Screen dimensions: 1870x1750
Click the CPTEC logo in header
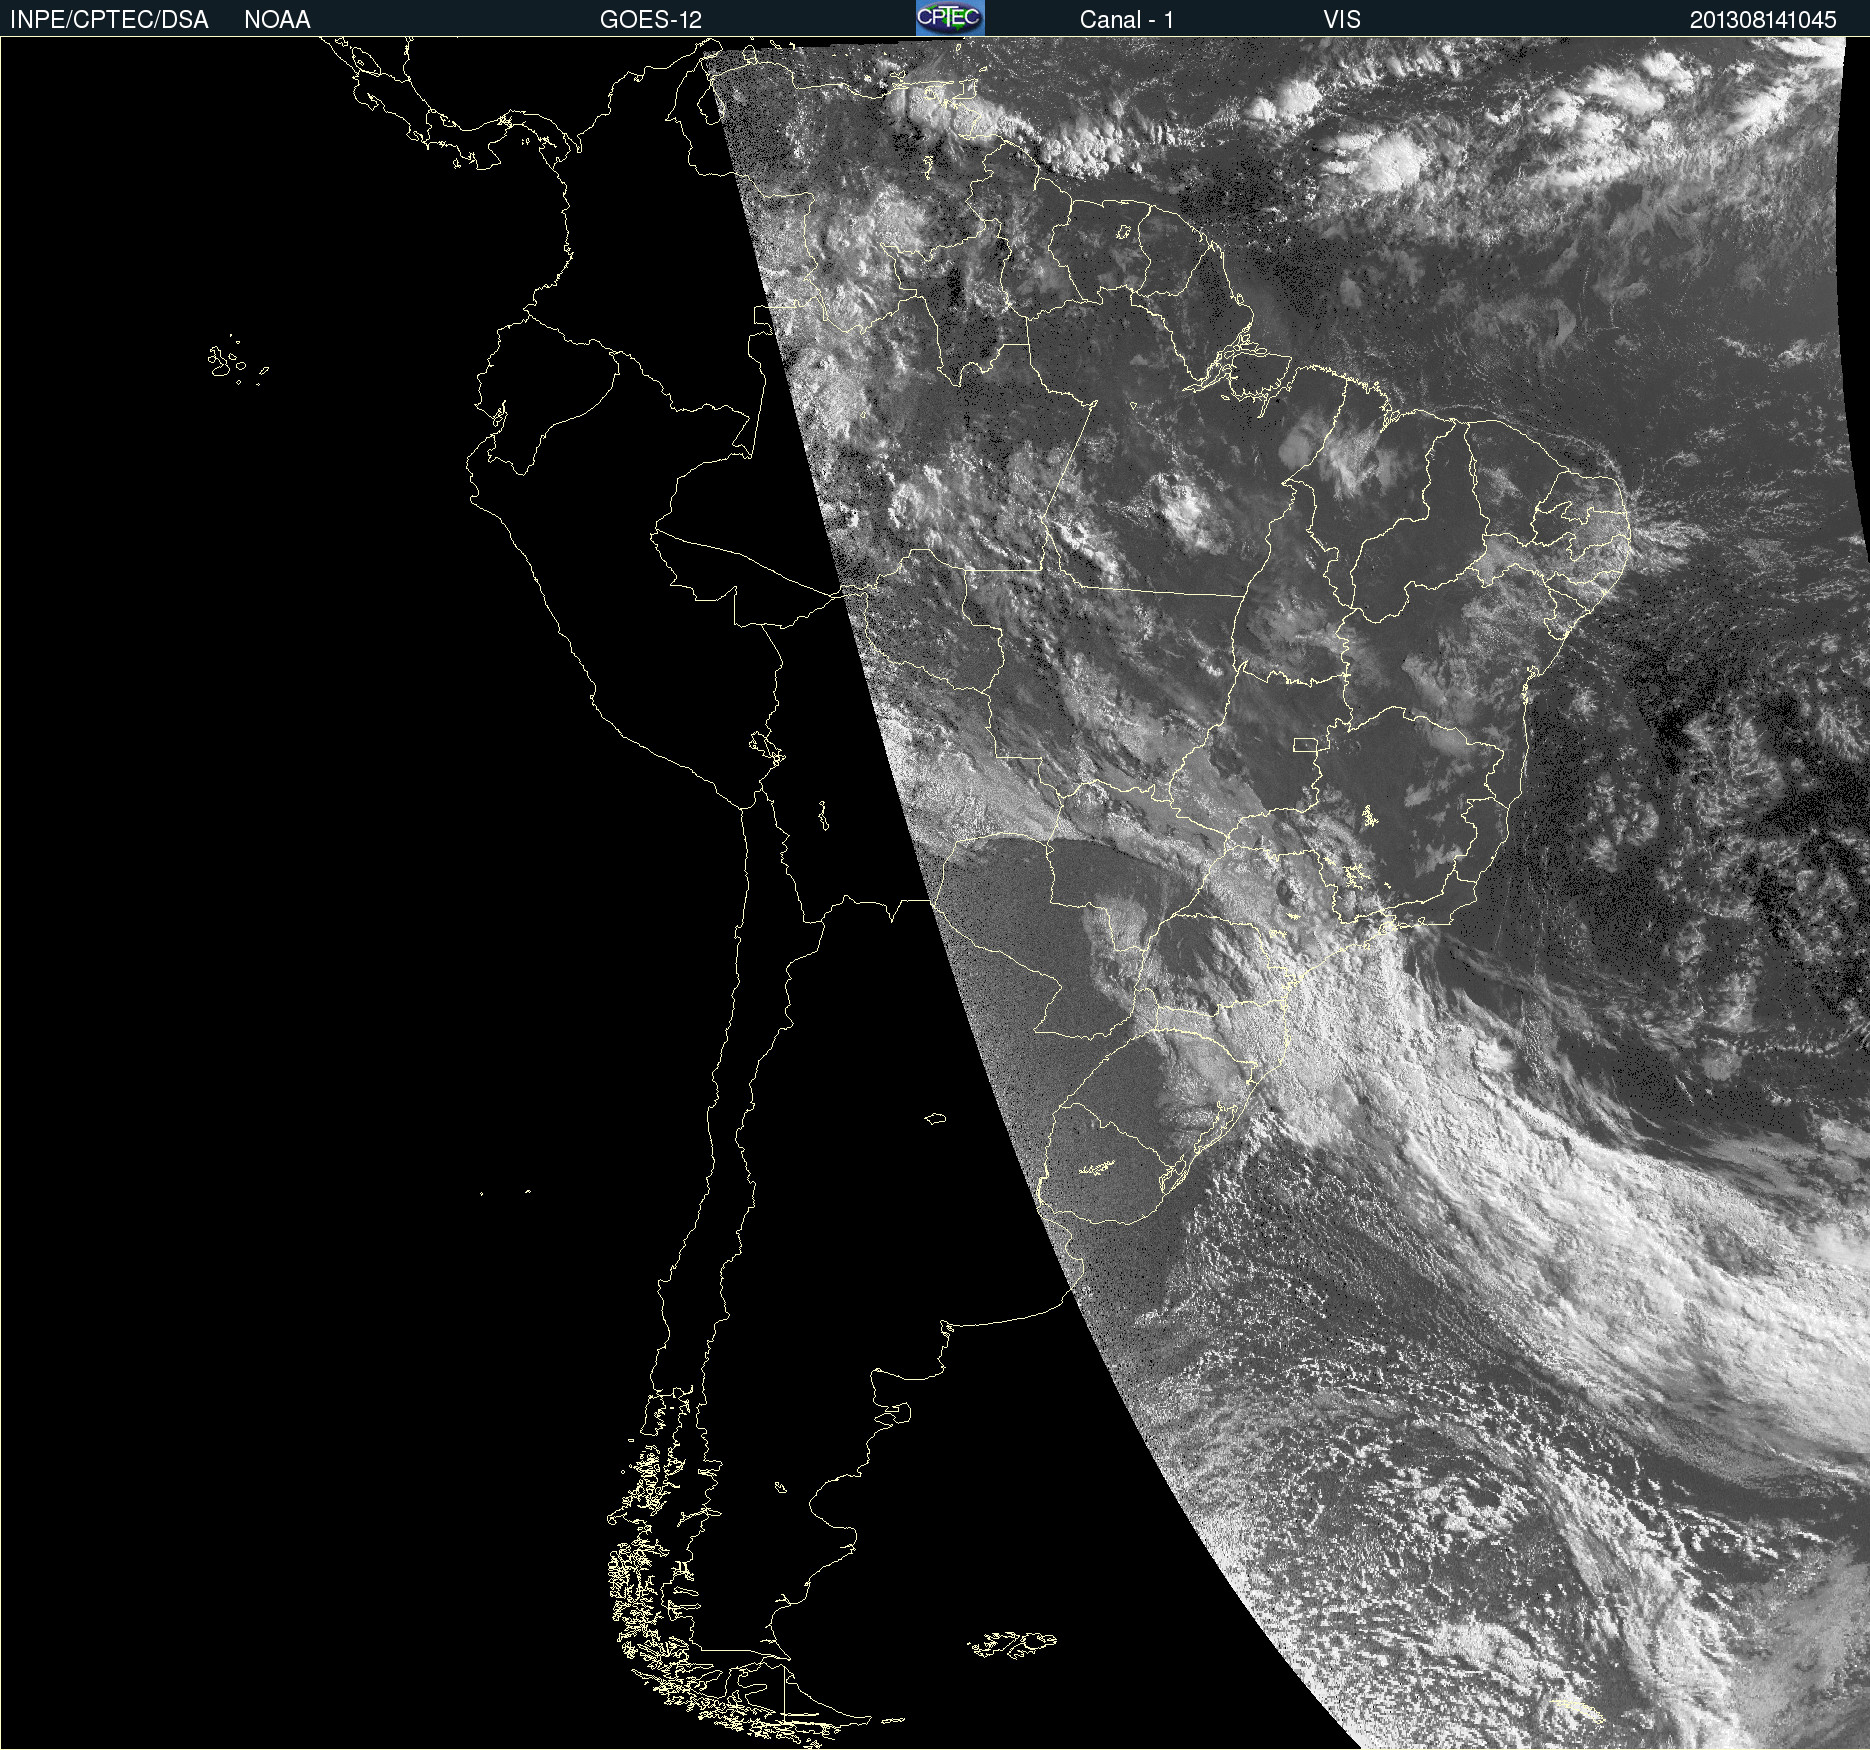950,18
